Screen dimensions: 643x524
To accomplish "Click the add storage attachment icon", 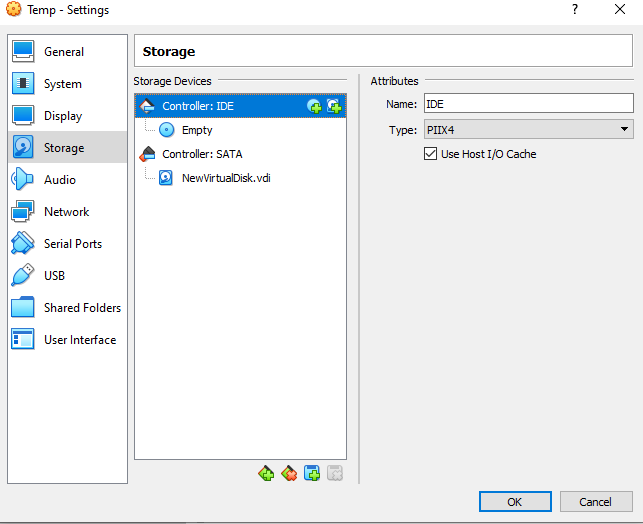I will point(312,473).
